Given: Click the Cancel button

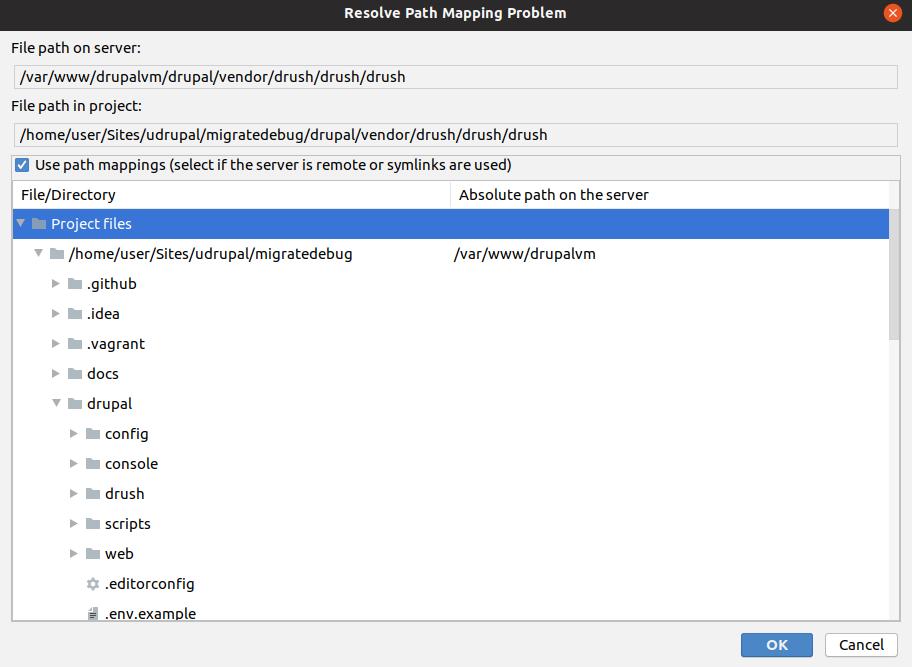Looking at the screenshot, I should coord(861,645).
